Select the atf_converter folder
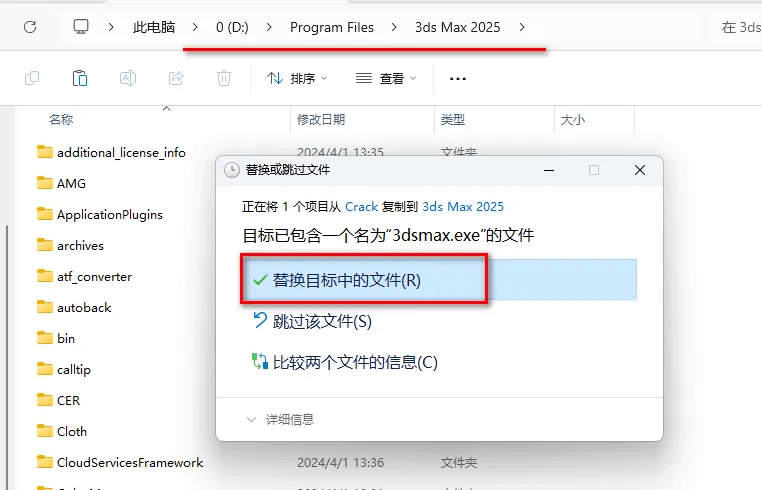Viewport: 762px width, 490px height. (94, 277)
